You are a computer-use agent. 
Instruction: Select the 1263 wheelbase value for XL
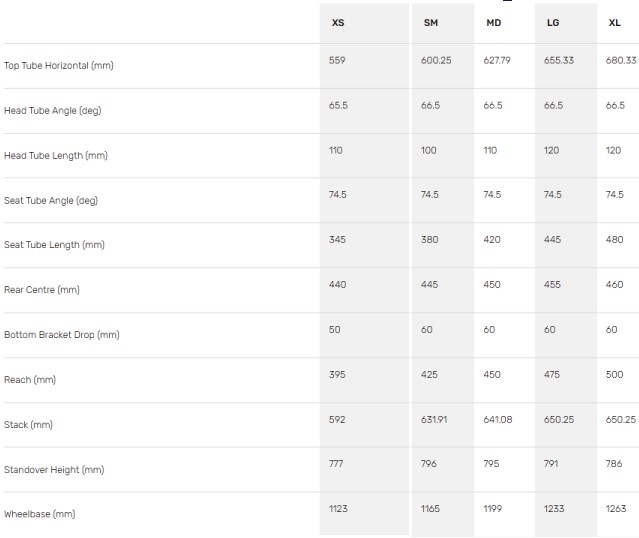click(x=618, y=509)
